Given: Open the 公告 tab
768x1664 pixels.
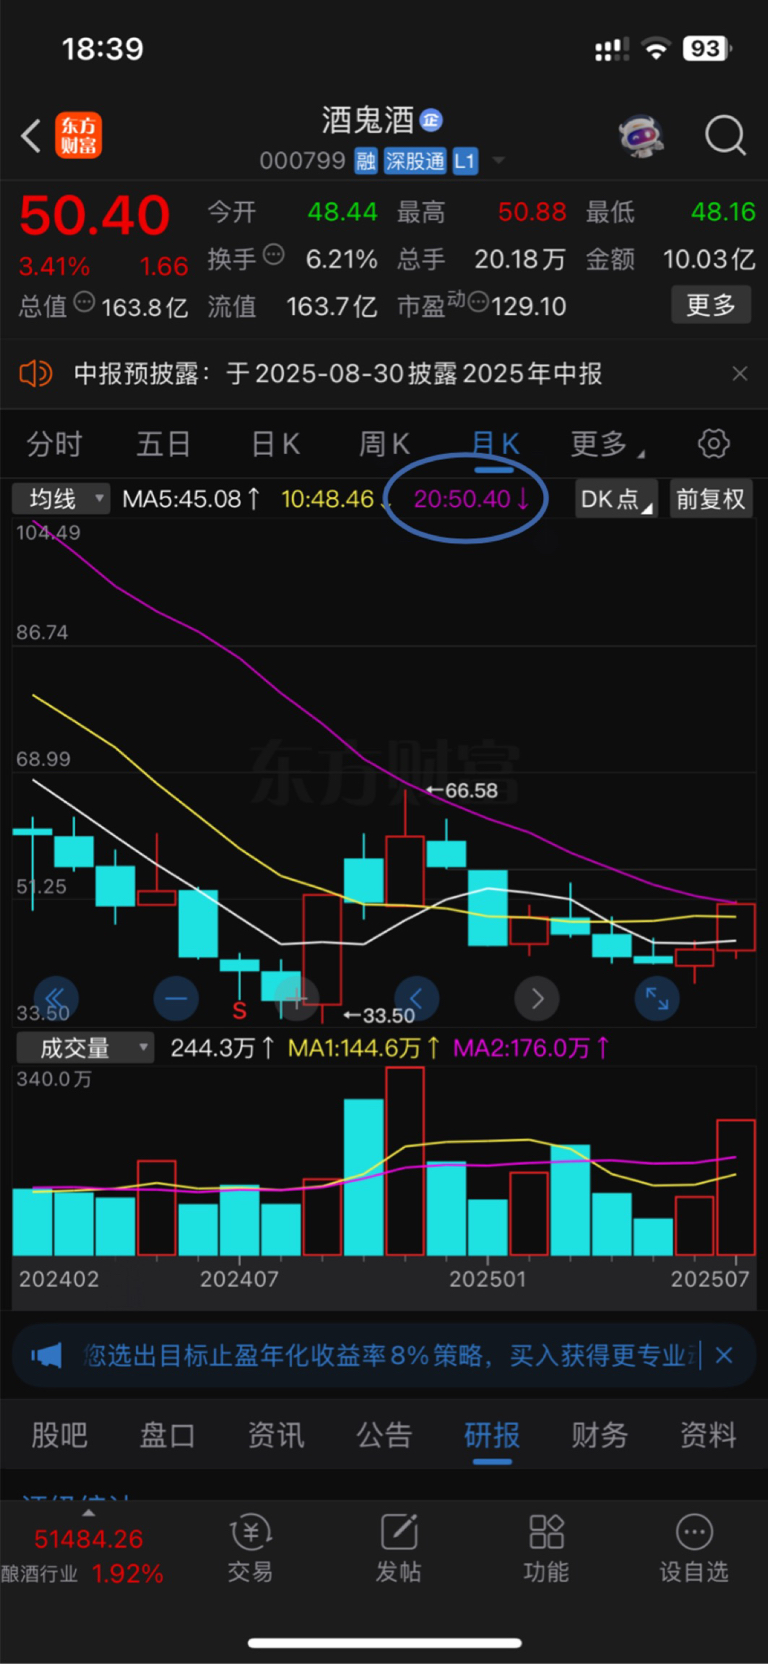Looking at the screenshot, I should click(384, 1435).
